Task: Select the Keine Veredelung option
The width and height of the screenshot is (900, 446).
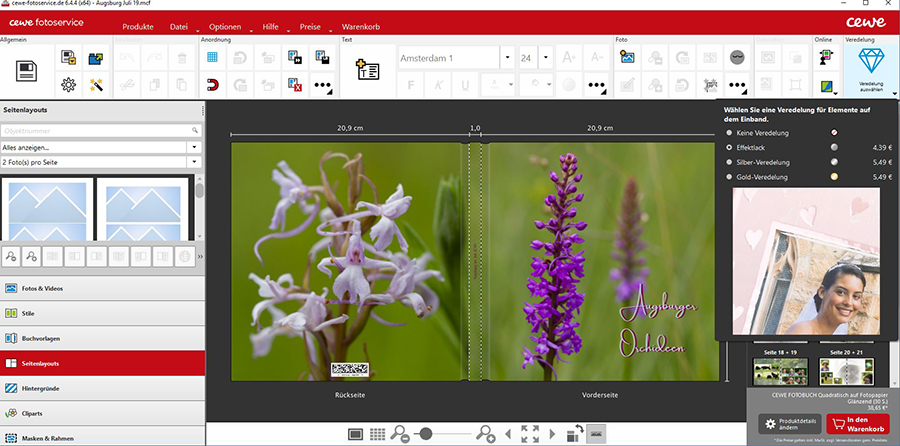Action: click(x=729, y=132)
